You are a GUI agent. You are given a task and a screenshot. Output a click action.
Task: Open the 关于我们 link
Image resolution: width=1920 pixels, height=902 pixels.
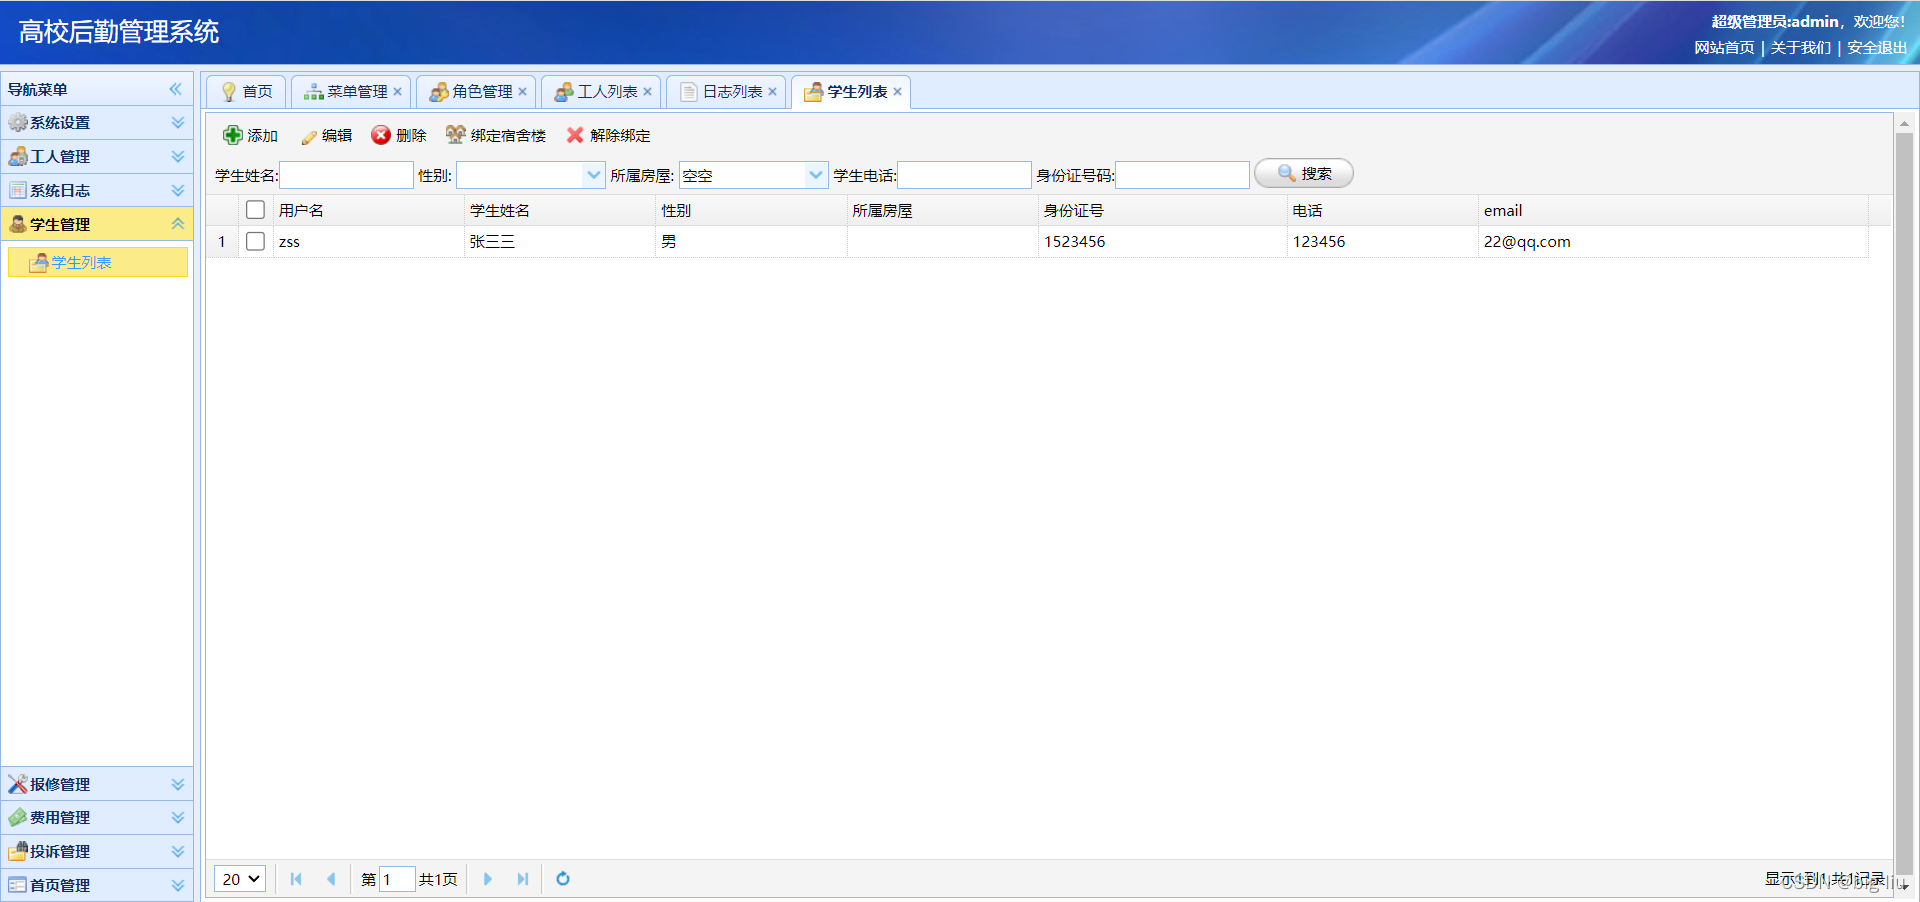(1801, 48)
